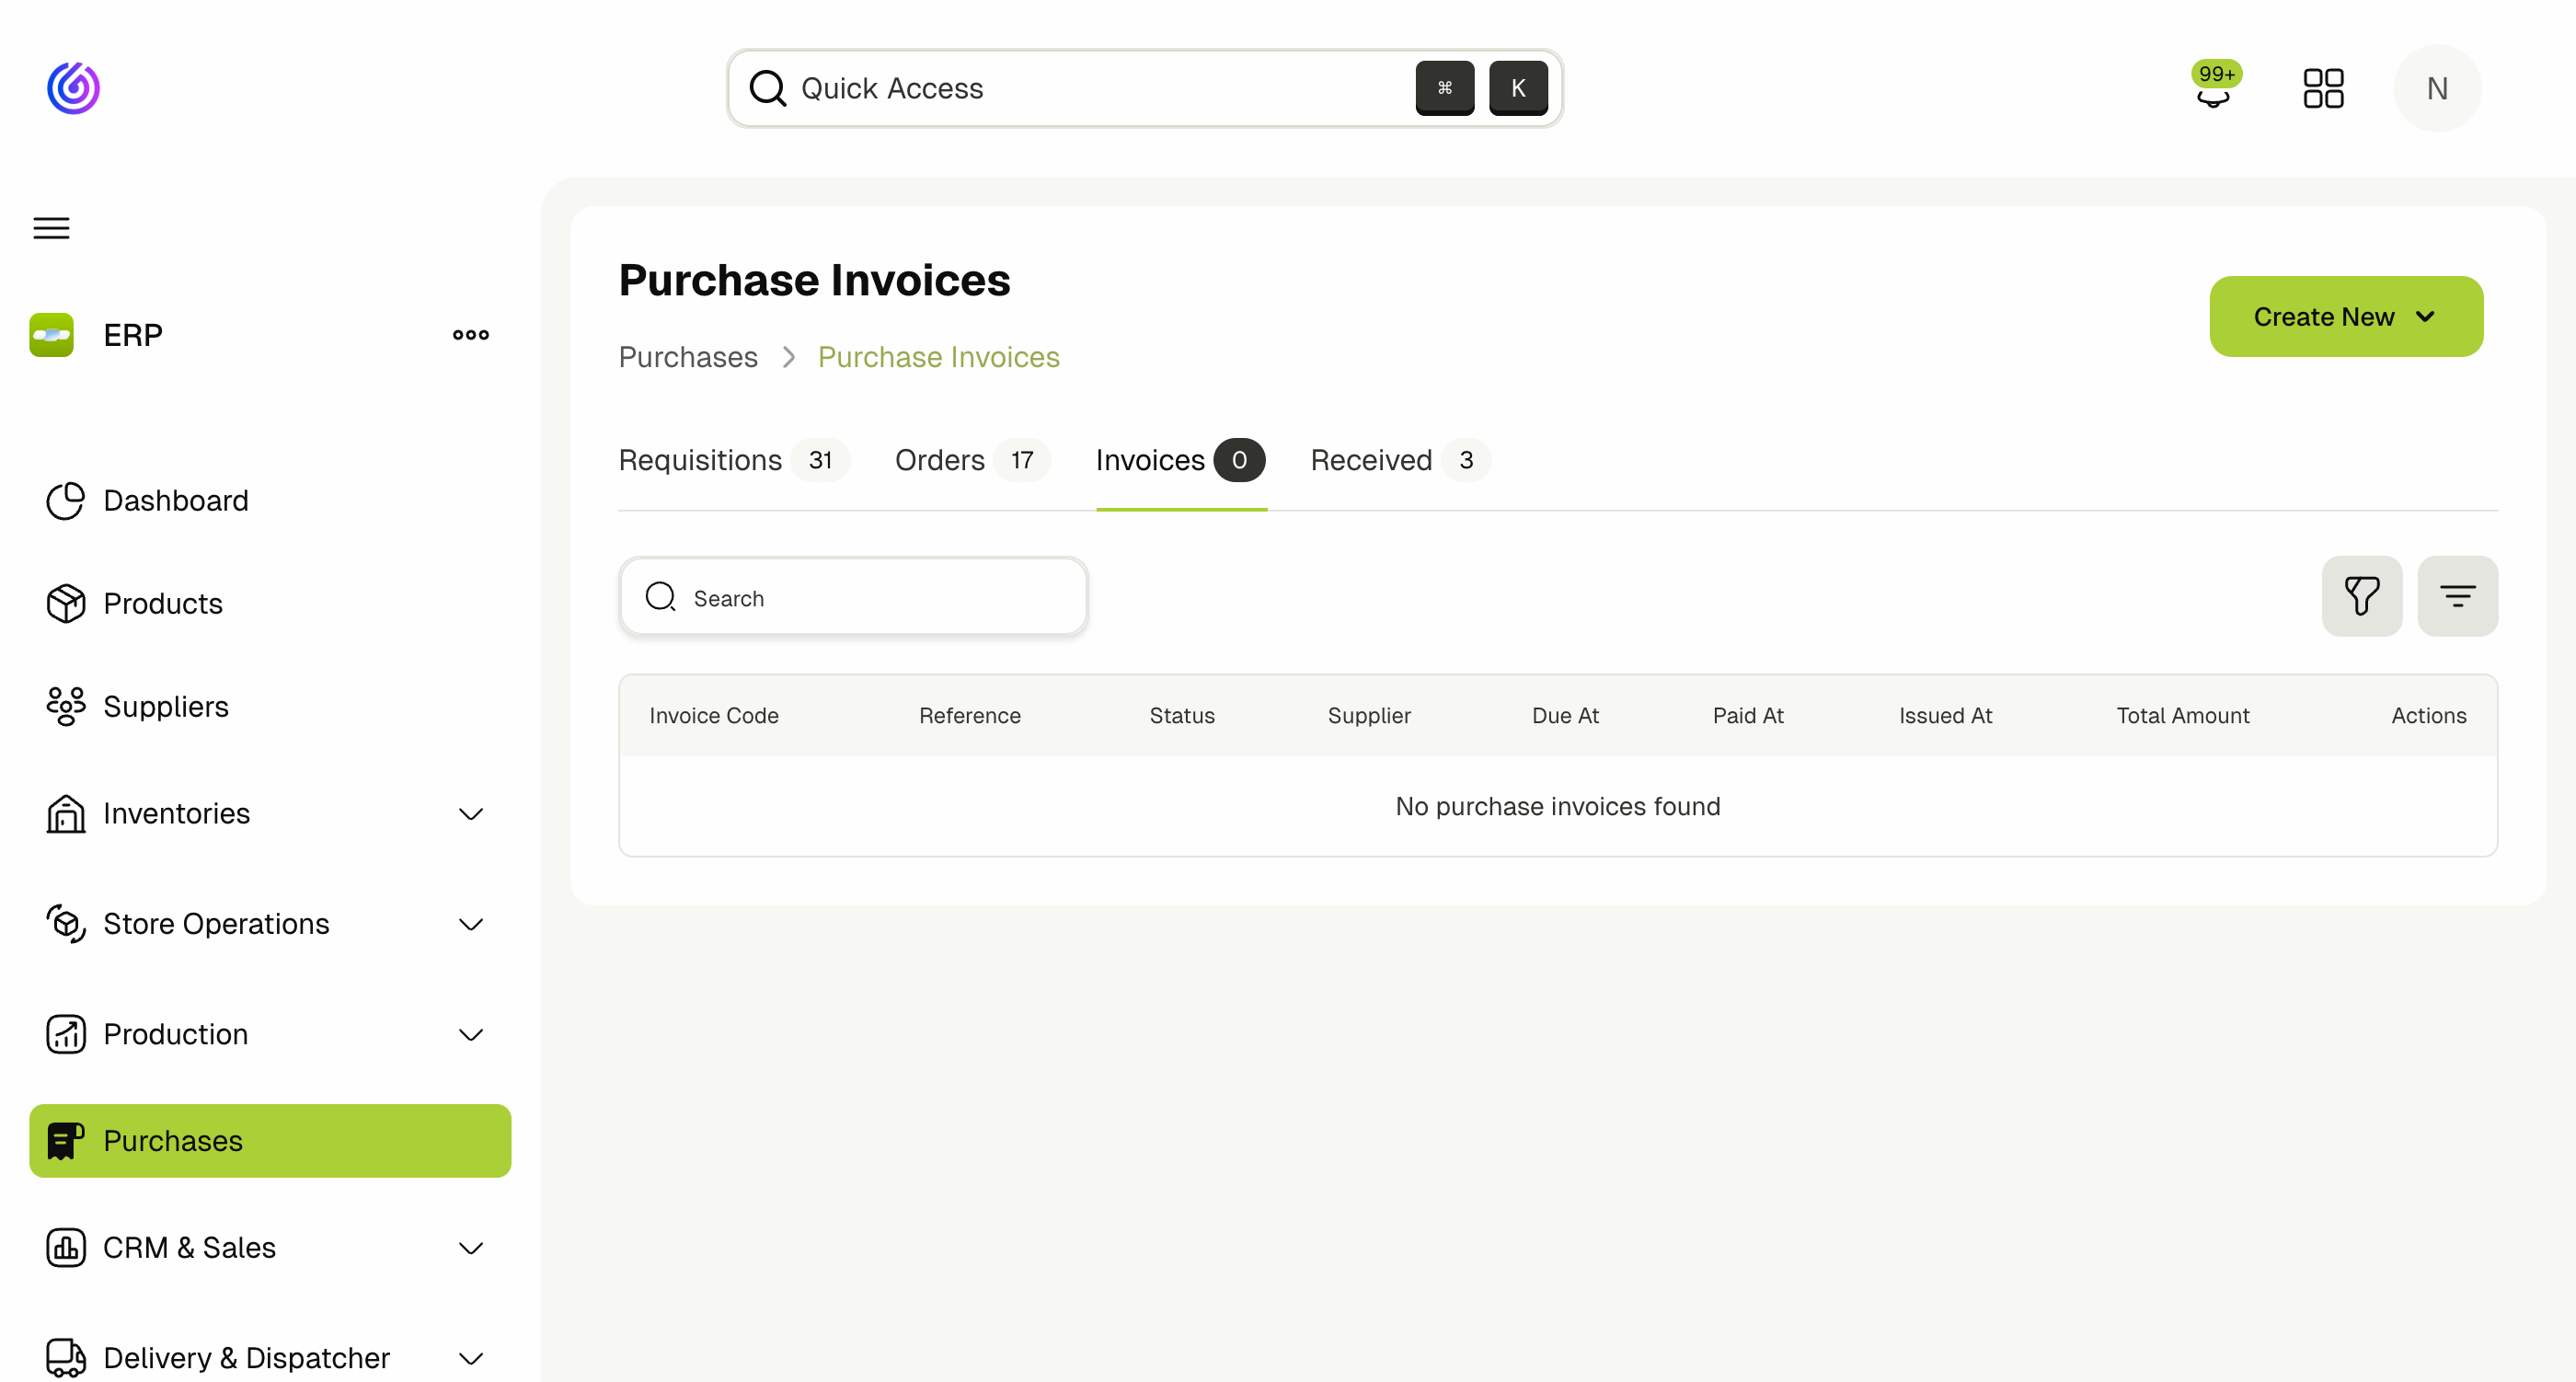Click the company logo in the top left
The width and height of the screenshot is (2576, 1382).
(x=73, y=88)
